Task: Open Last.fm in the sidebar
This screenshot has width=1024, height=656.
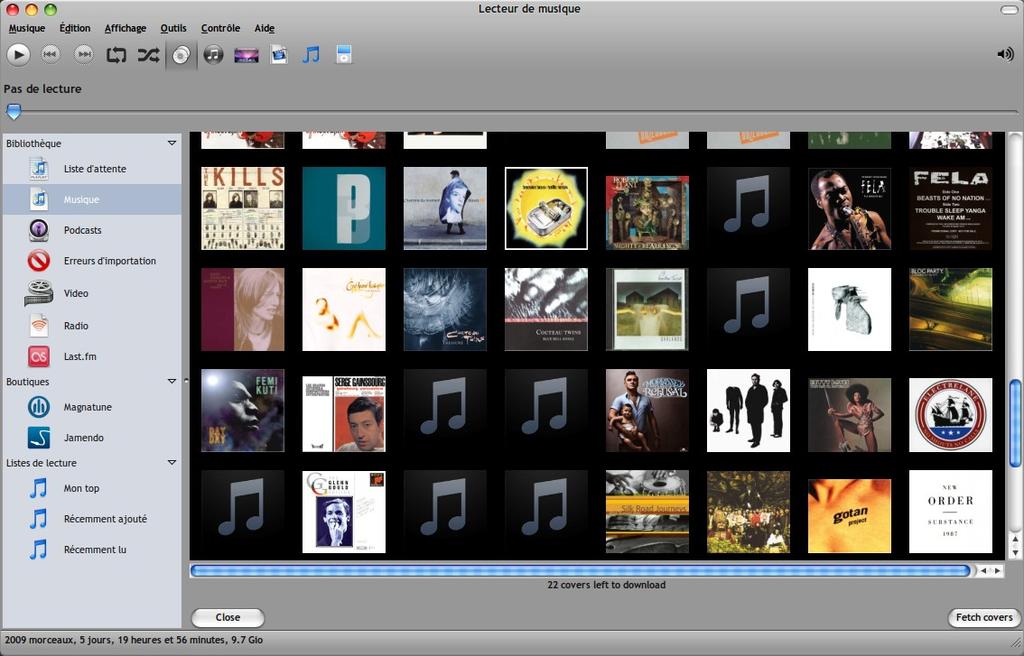Action: coord(92,357)
